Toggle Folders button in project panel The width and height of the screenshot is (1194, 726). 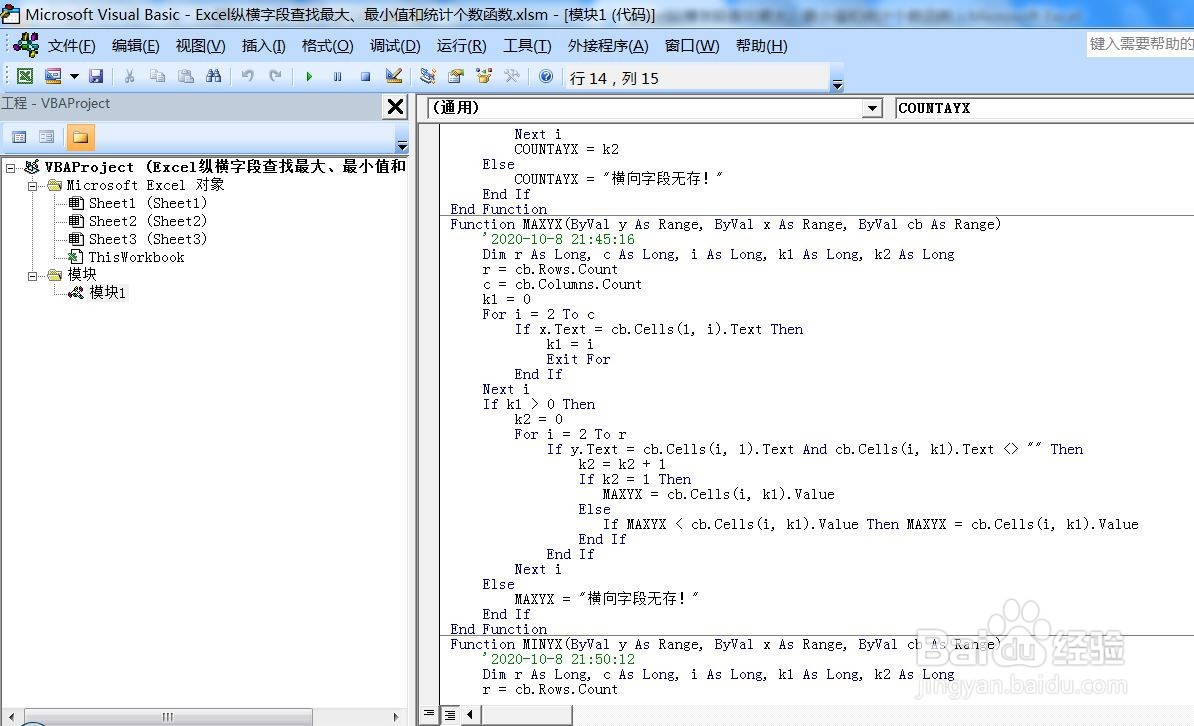[81, 137]
